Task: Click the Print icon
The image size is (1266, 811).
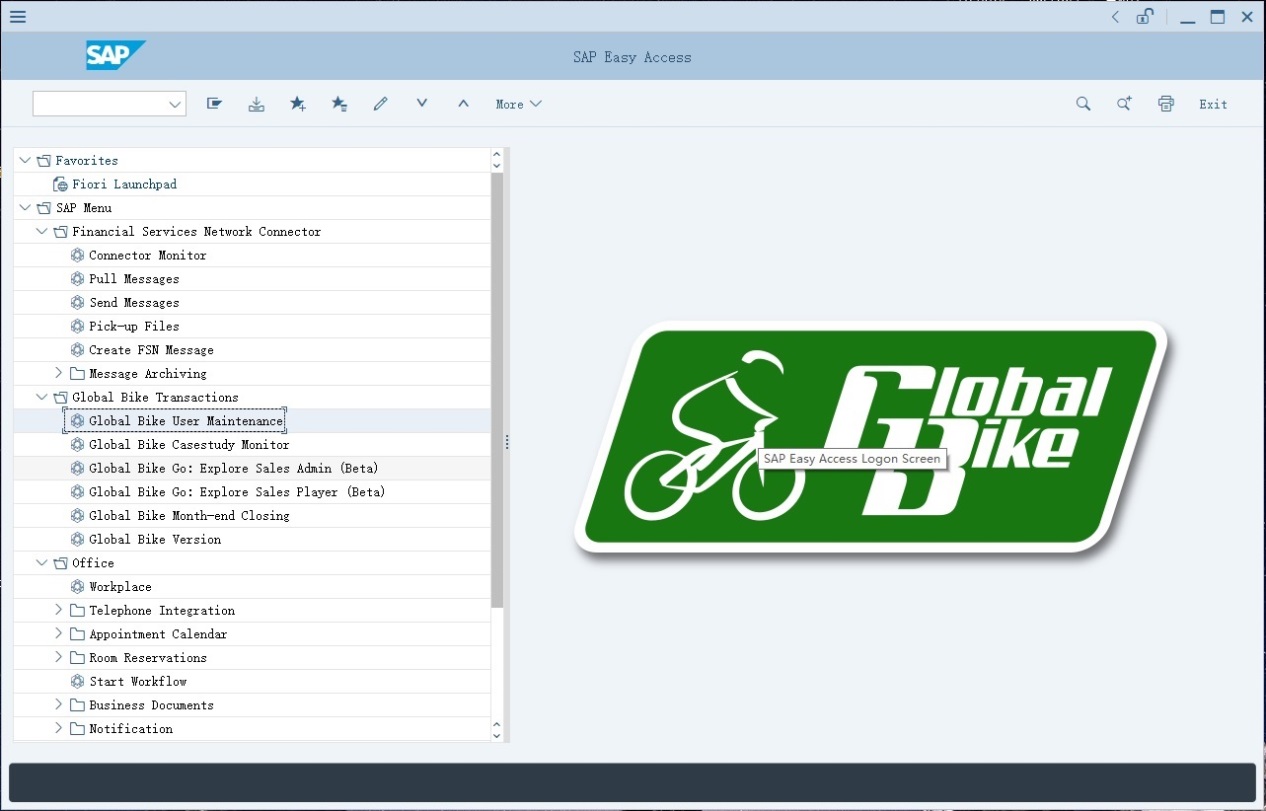Action: [x=1166, y=104]
